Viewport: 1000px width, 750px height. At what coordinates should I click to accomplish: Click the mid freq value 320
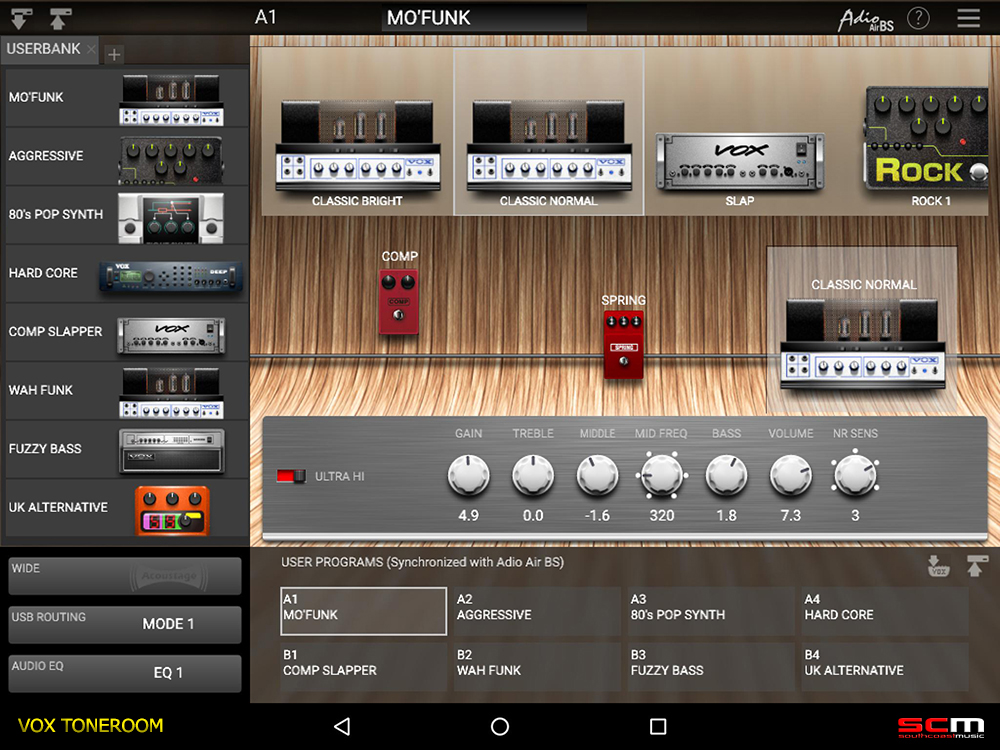(x=661, y=515)
